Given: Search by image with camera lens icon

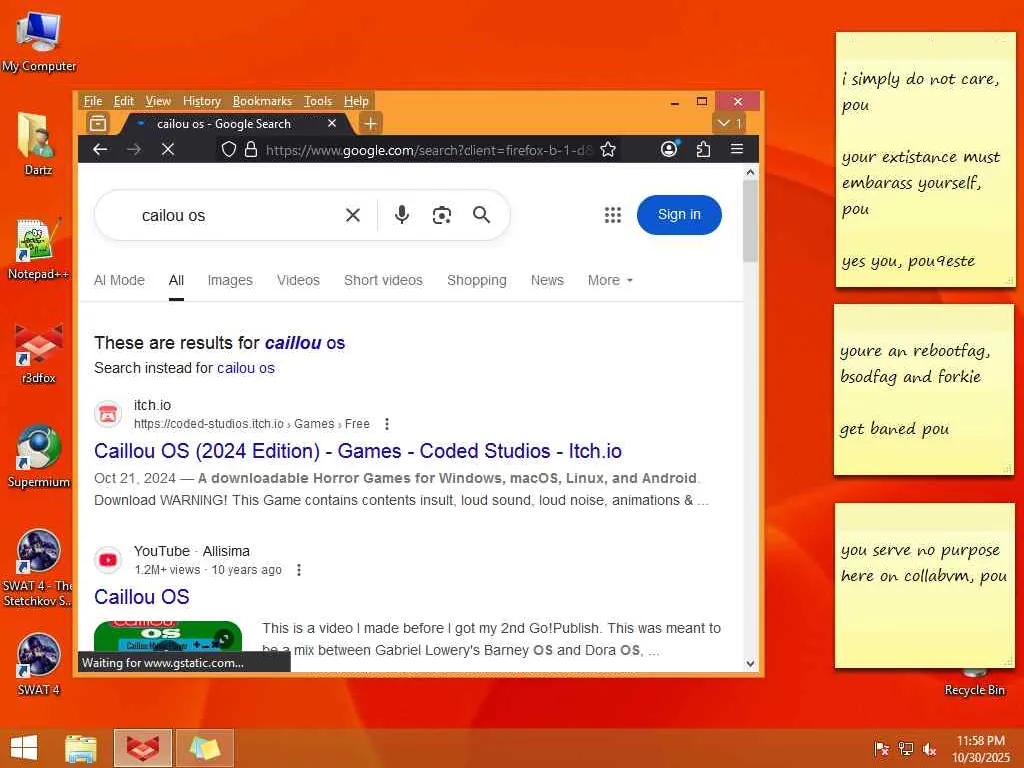Looking at the screenshot, I should (x=442, y=215).
